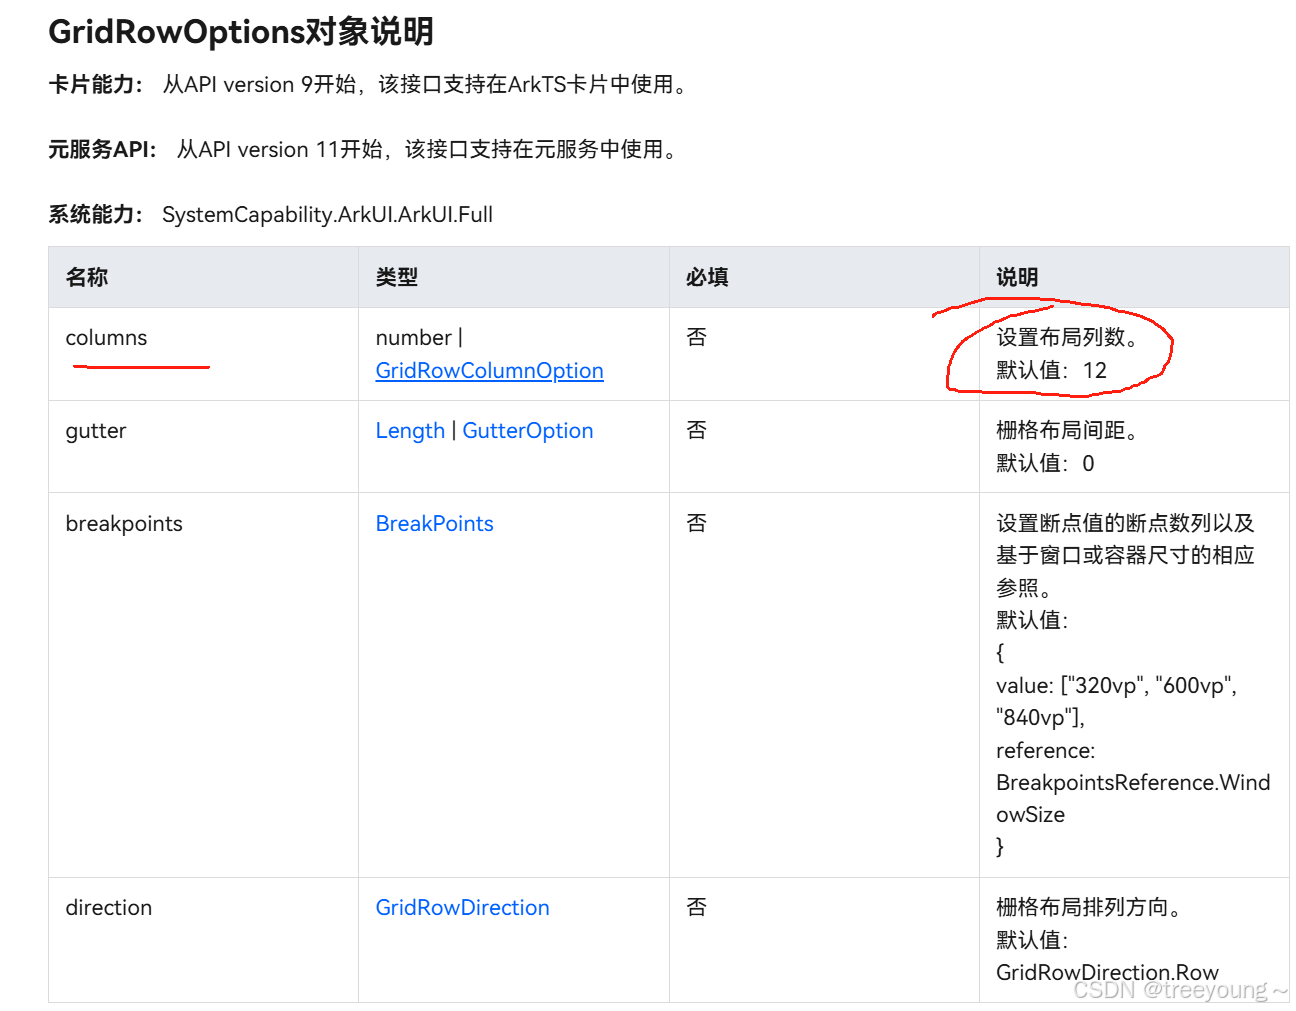Open the GridRowDirection link
Image resolution: width=1296 pixels, height=1011 pixels.
coord(462,907)
